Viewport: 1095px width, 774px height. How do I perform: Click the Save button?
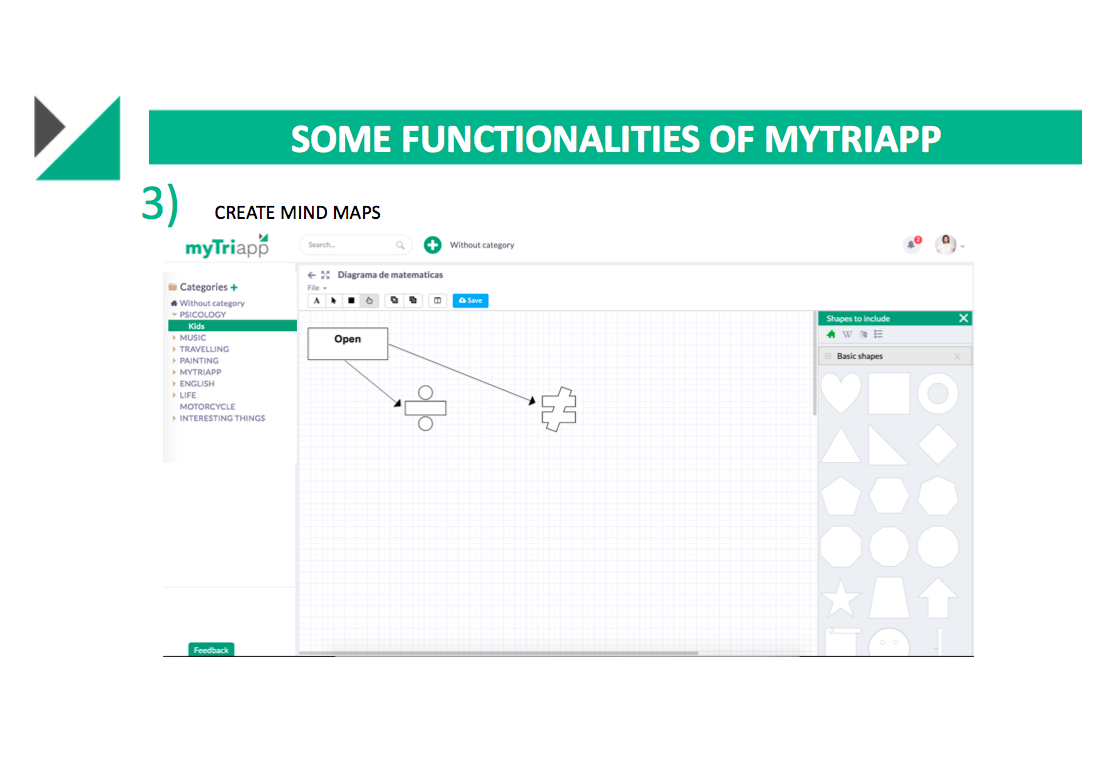[x=471, y=300]
